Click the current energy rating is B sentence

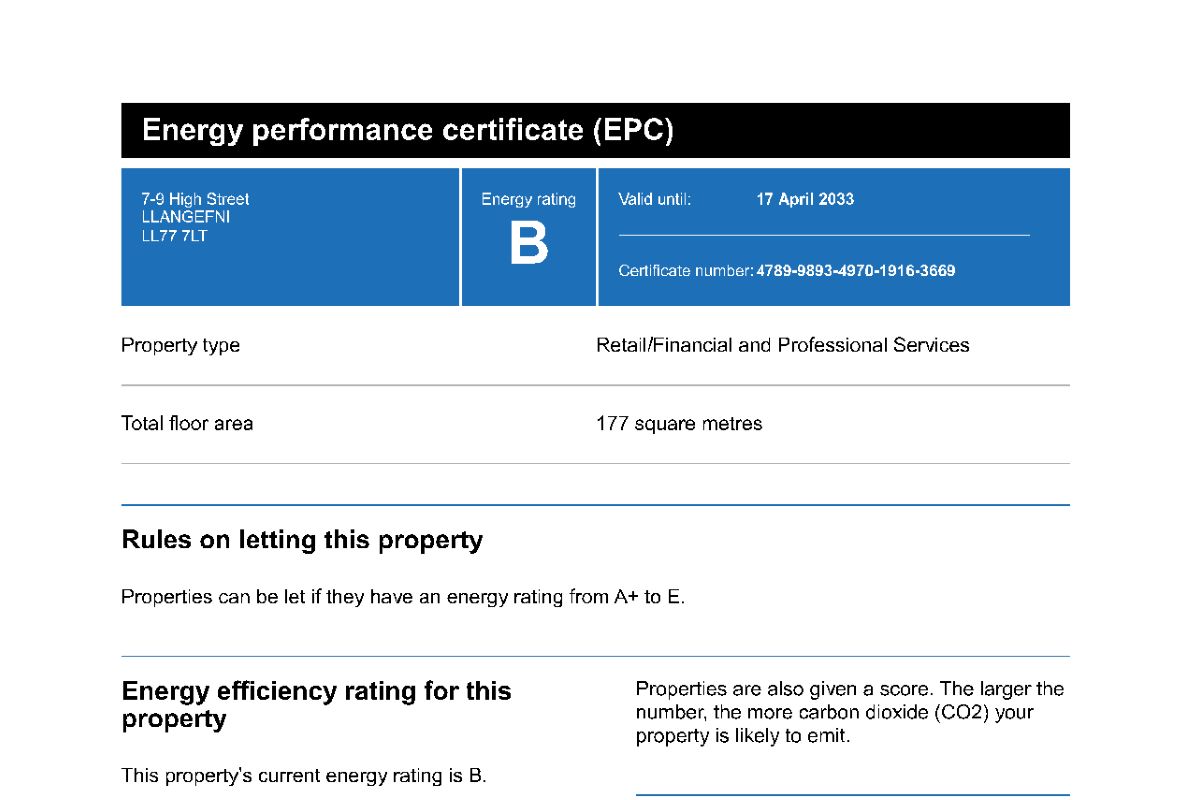[304, 776]
